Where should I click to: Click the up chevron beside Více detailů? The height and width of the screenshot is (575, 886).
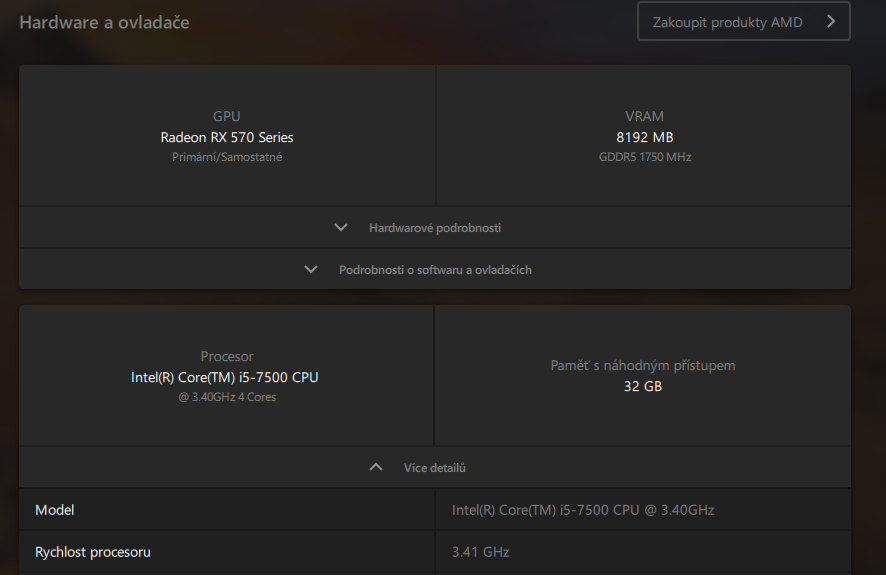pyautogui.click(x=376, y=467)
